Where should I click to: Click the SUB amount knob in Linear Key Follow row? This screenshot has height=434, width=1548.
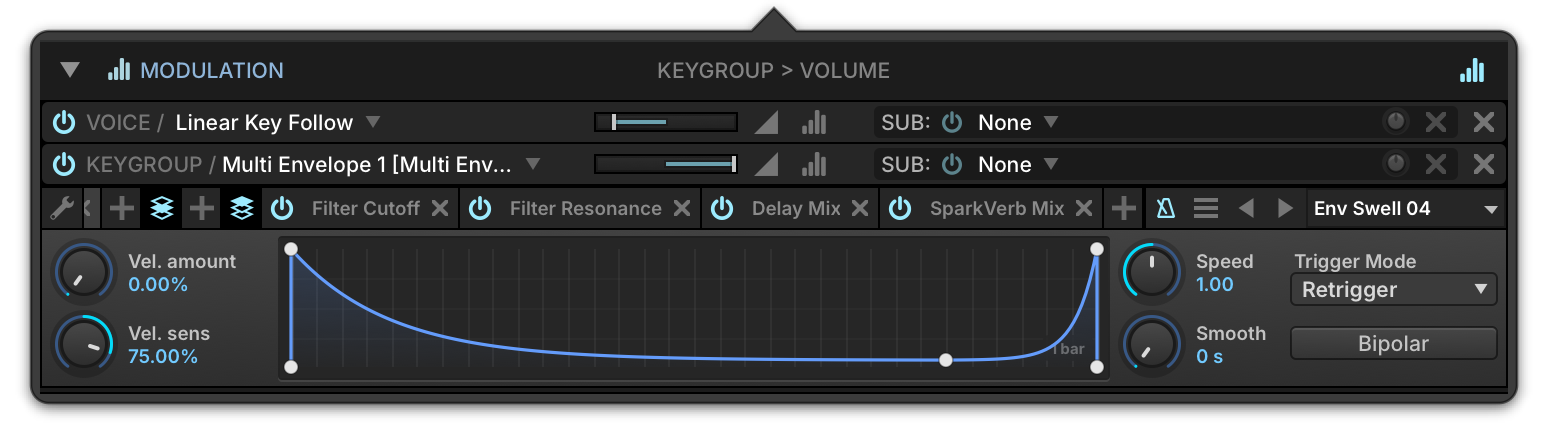[1396, 122]
